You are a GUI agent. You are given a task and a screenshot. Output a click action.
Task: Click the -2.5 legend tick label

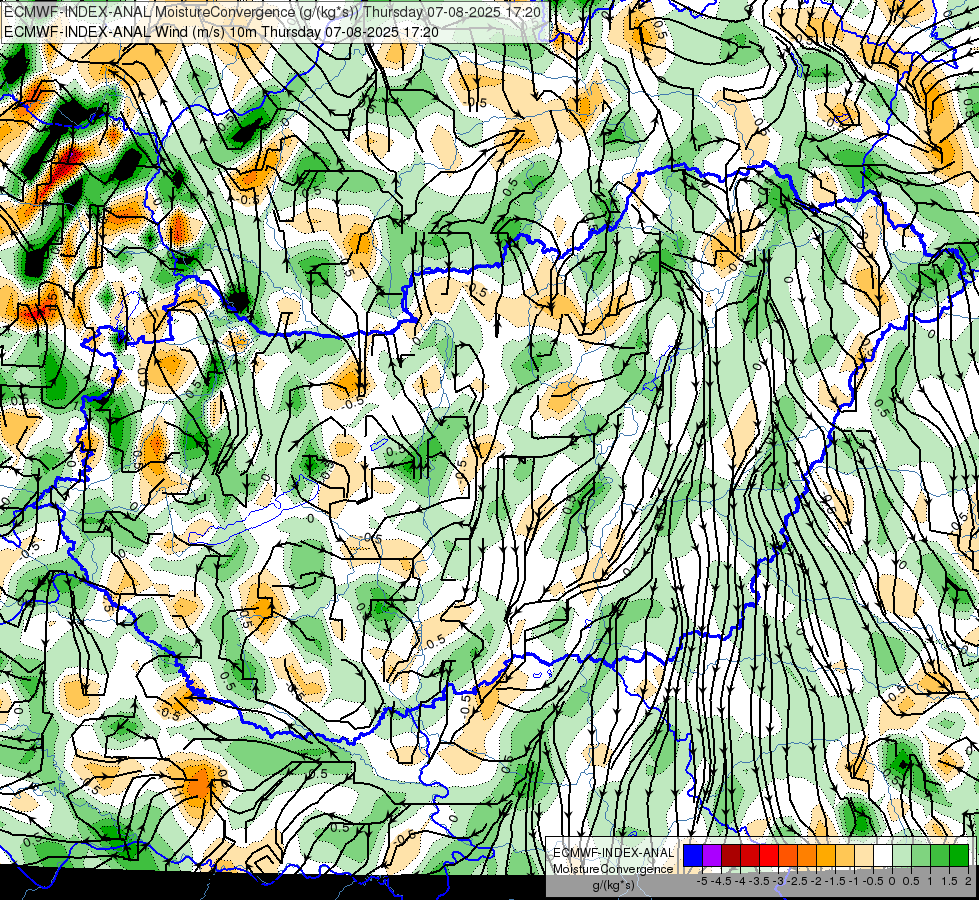797,881
